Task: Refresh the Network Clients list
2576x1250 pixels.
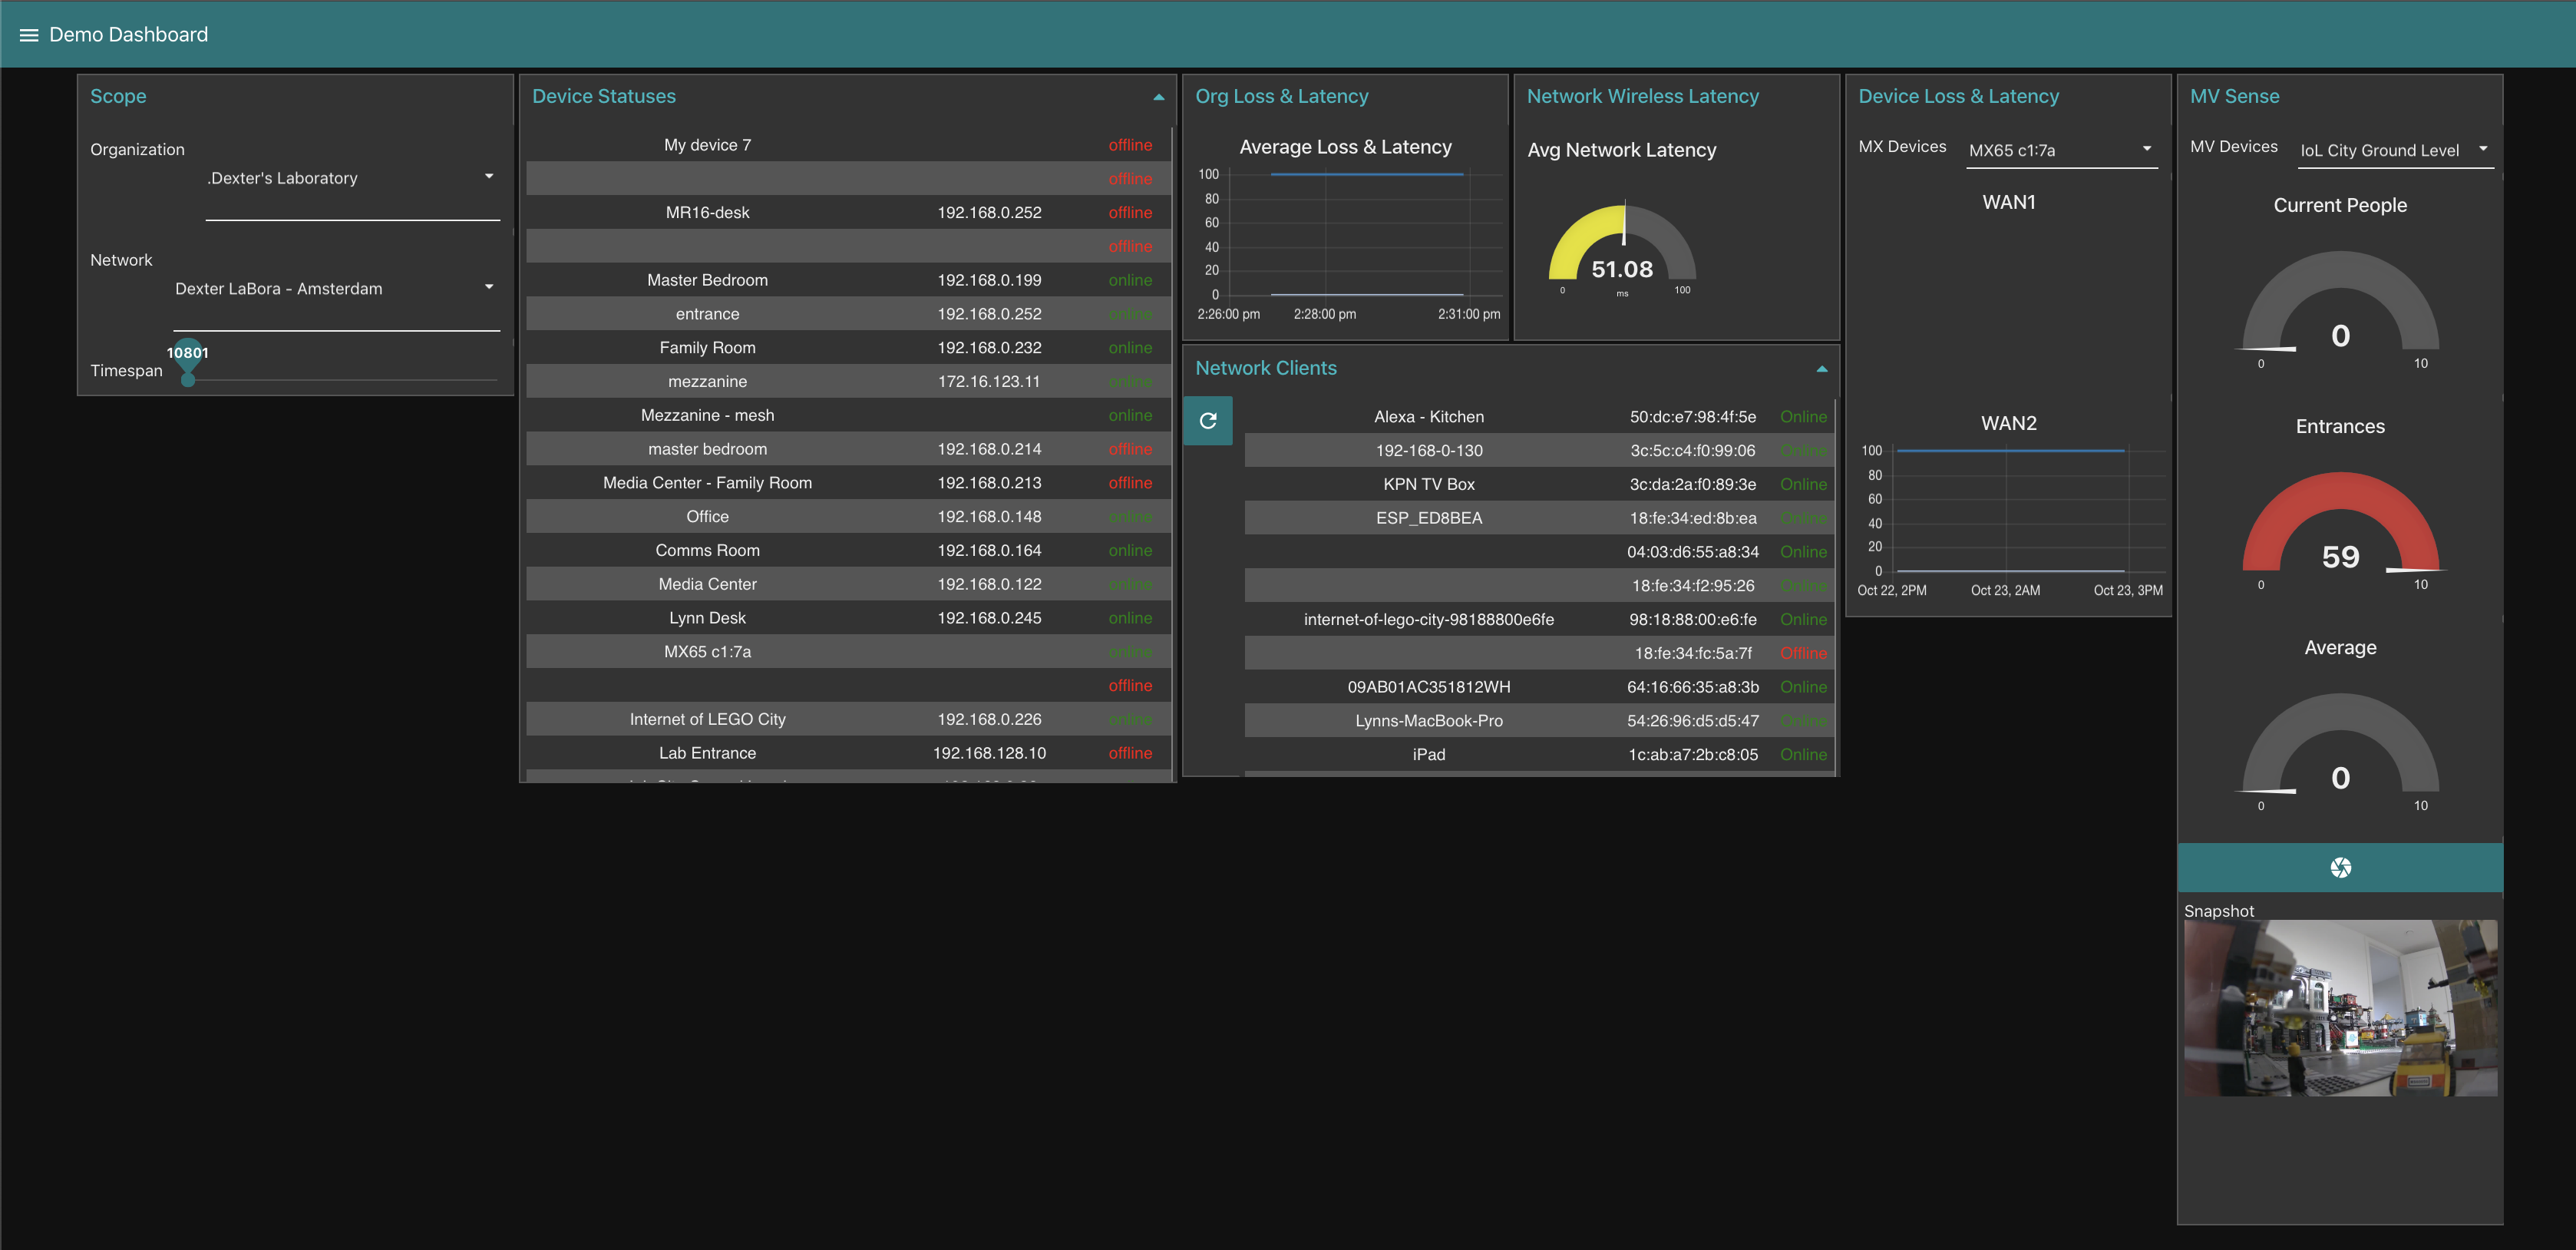Action: [x=1208, y=421]
